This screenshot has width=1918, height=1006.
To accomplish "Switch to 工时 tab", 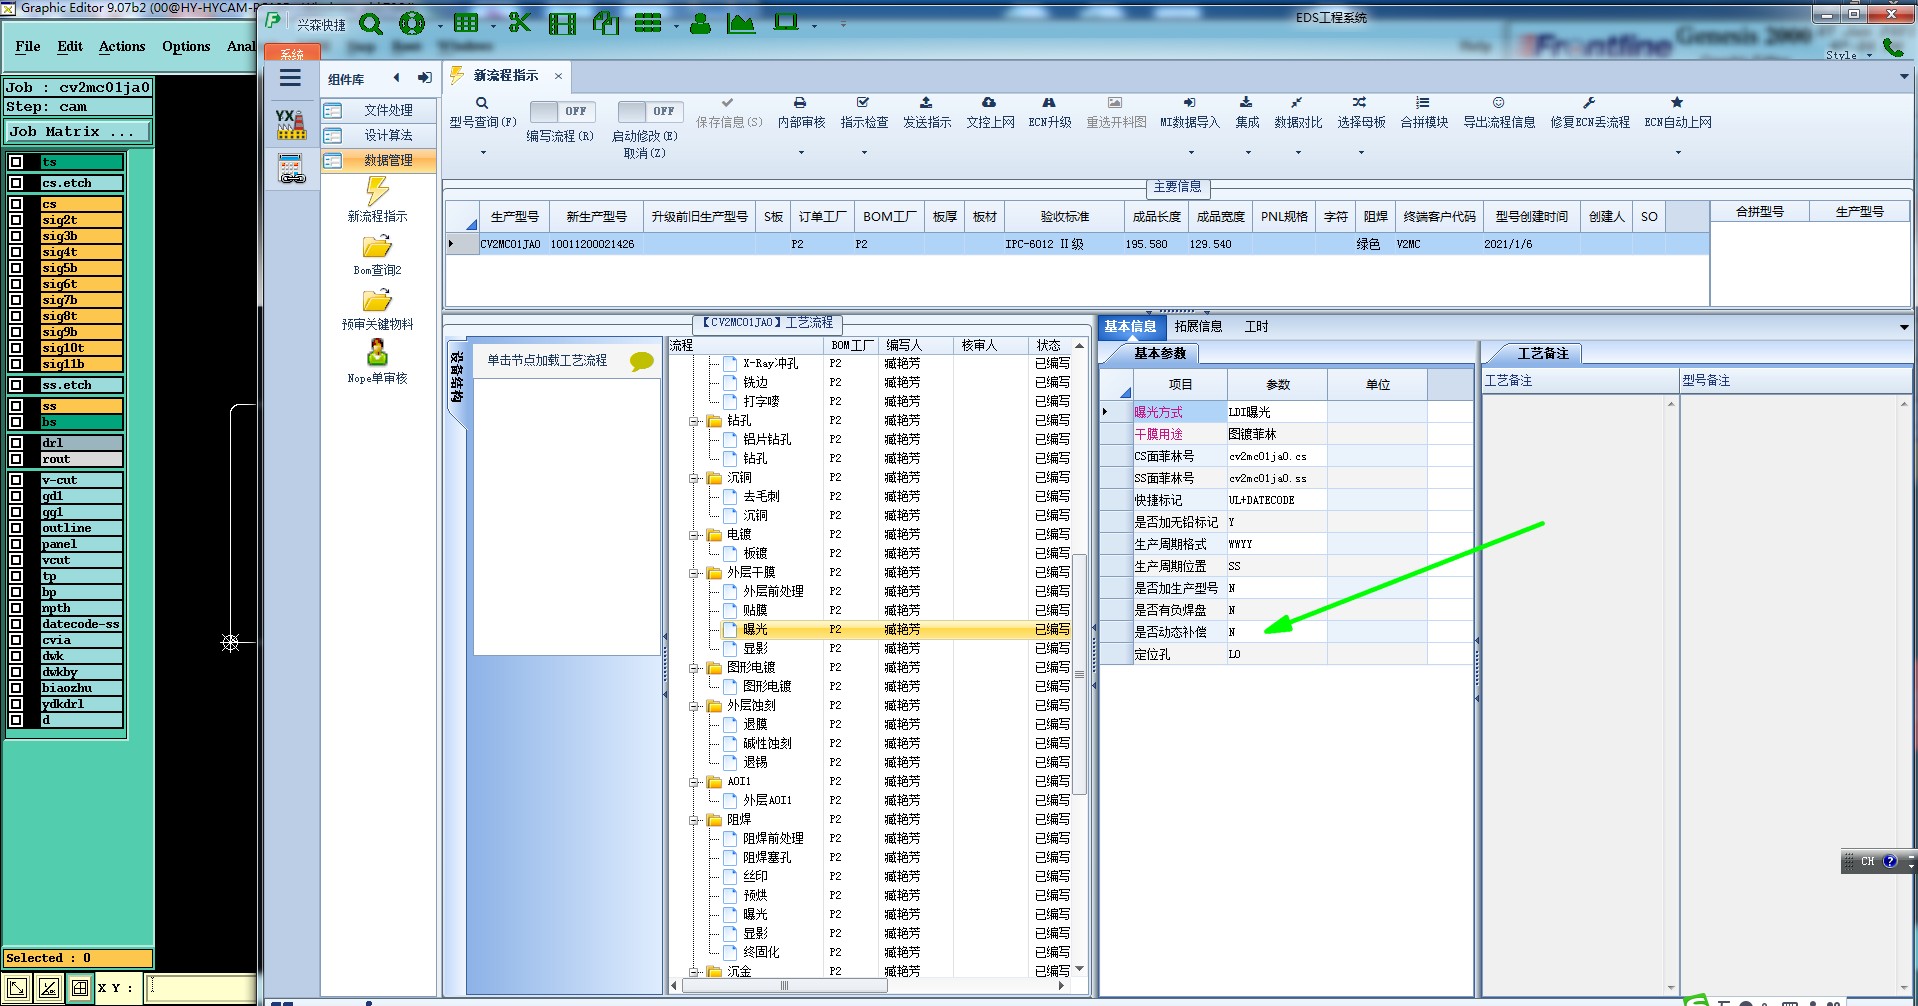I will [x=1256, y=326].
